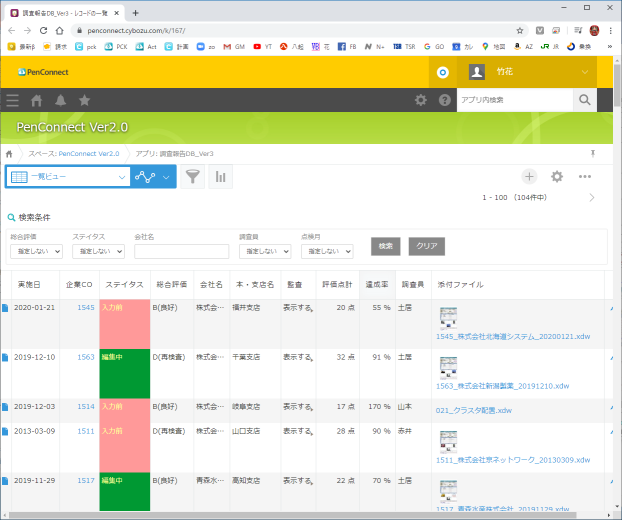622x520 pixels.
Task: Reload the browser page
Action: 44,31
